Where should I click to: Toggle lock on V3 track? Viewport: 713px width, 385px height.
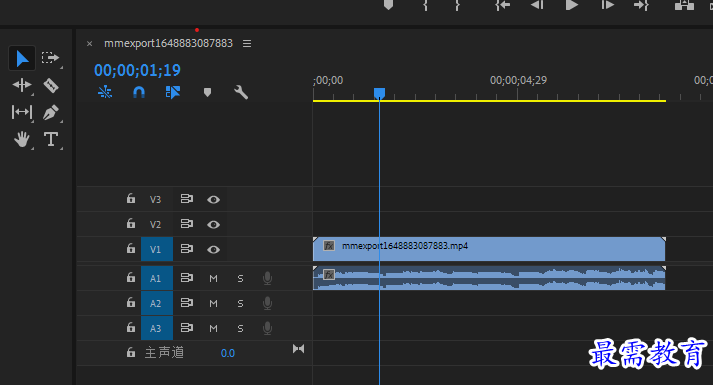click(x=131, y=199)
